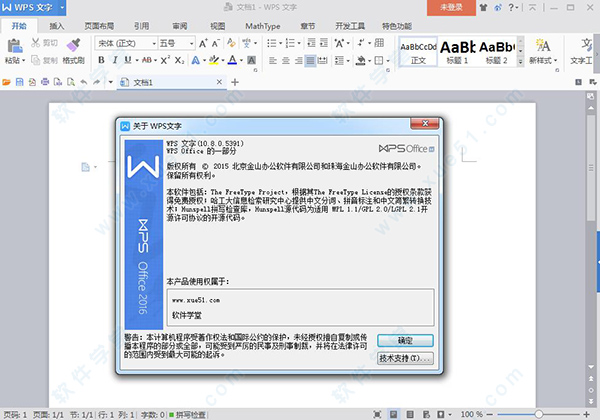Apply character shading icon
Viewport: 600px width, 420px height.
tap(251, 60)
